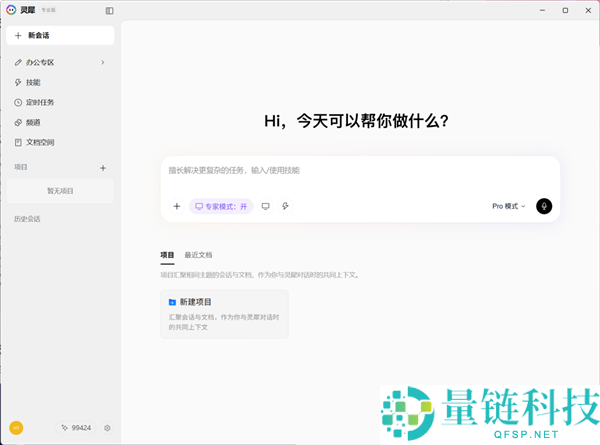Click the 新建项目 card
This screenshot has width=600, height=445.
coord(224,314)
